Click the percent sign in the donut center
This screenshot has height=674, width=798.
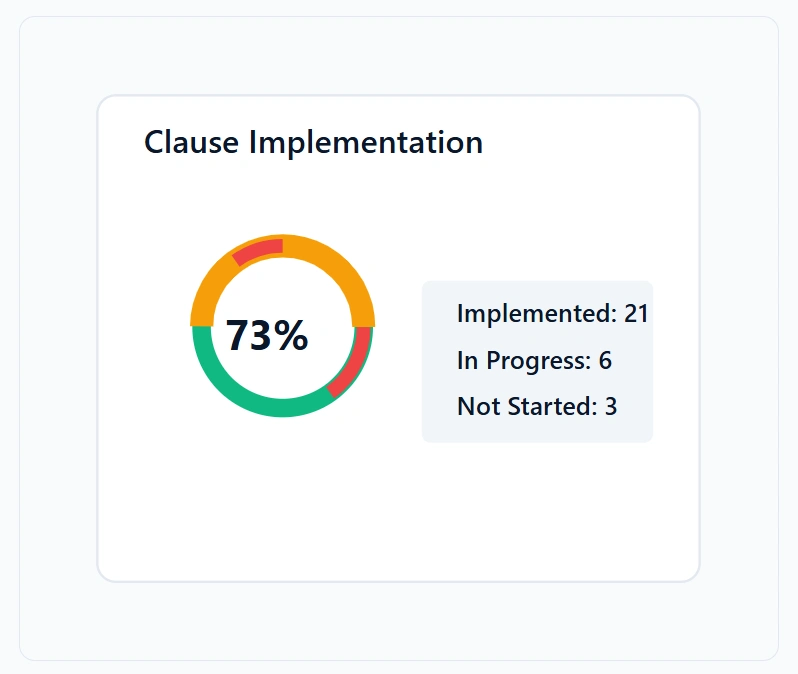[292, 336]
